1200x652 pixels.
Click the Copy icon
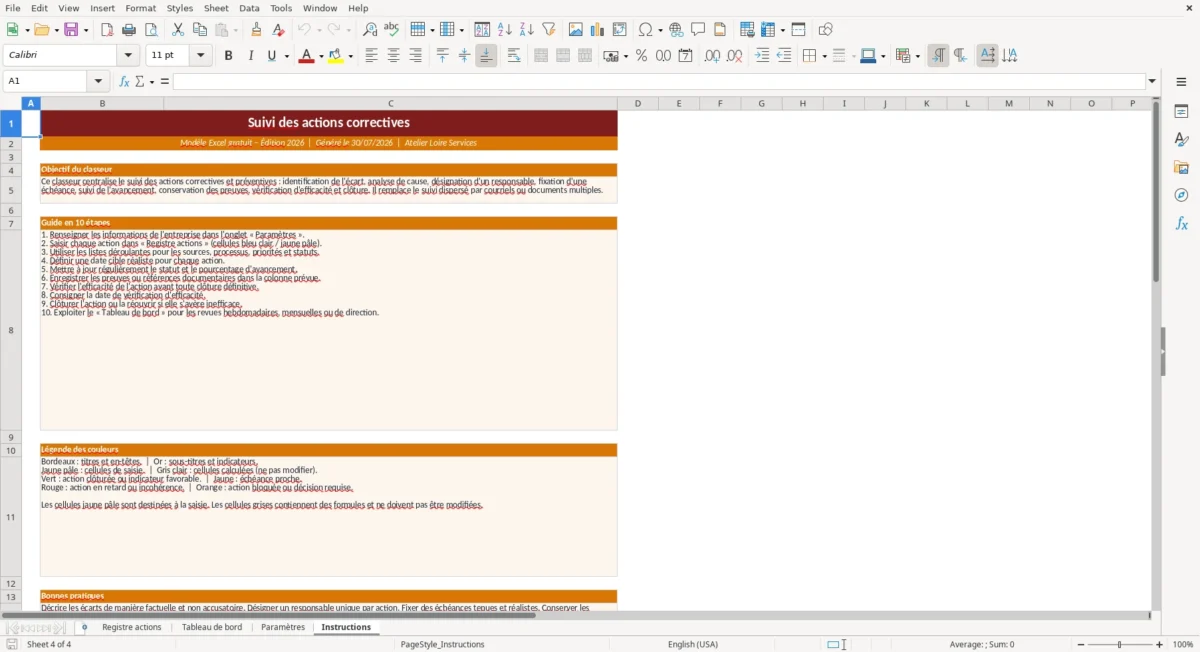[x=200, y=30]
